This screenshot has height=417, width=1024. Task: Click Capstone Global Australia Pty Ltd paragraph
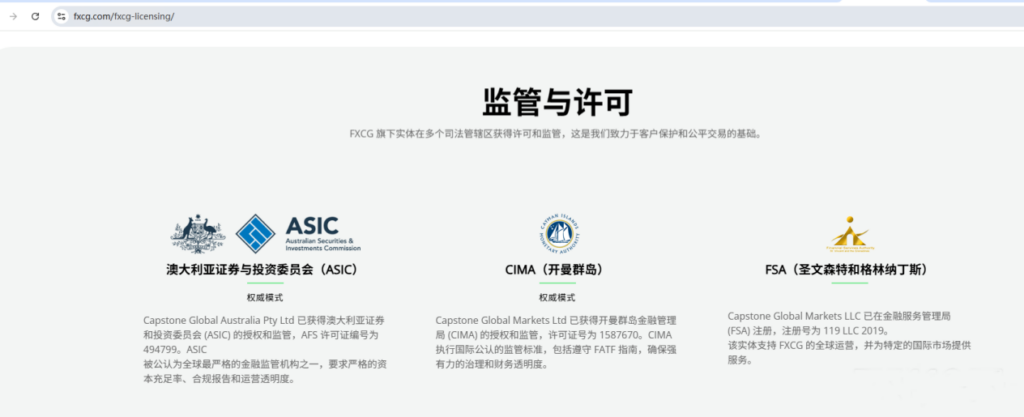coord(265,349)
